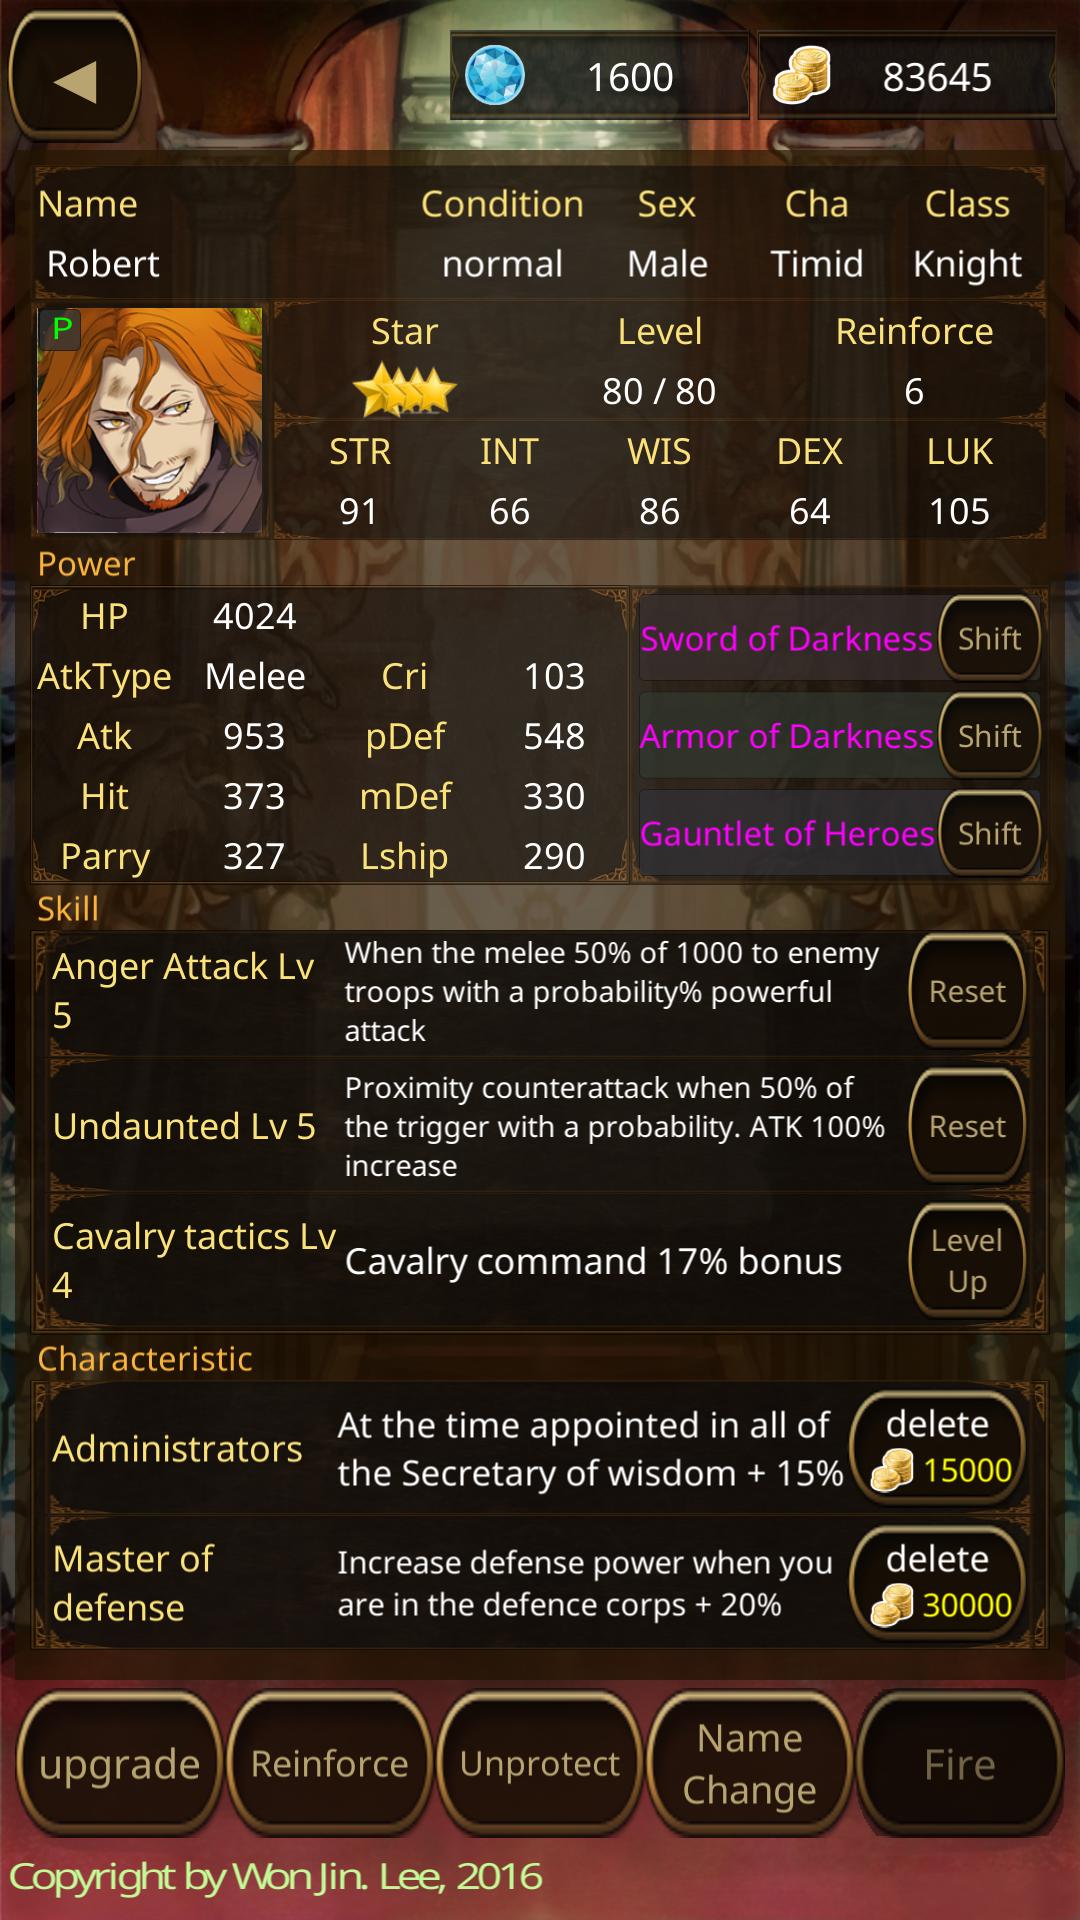Fire this hero

[x=960, y=1764]
